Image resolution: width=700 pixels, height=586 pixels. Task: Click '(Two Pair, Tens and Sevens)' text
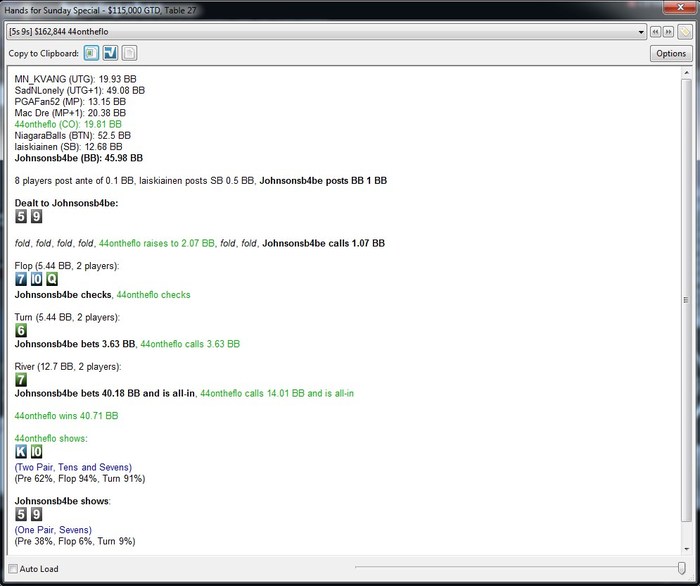[x=73, y=467]
